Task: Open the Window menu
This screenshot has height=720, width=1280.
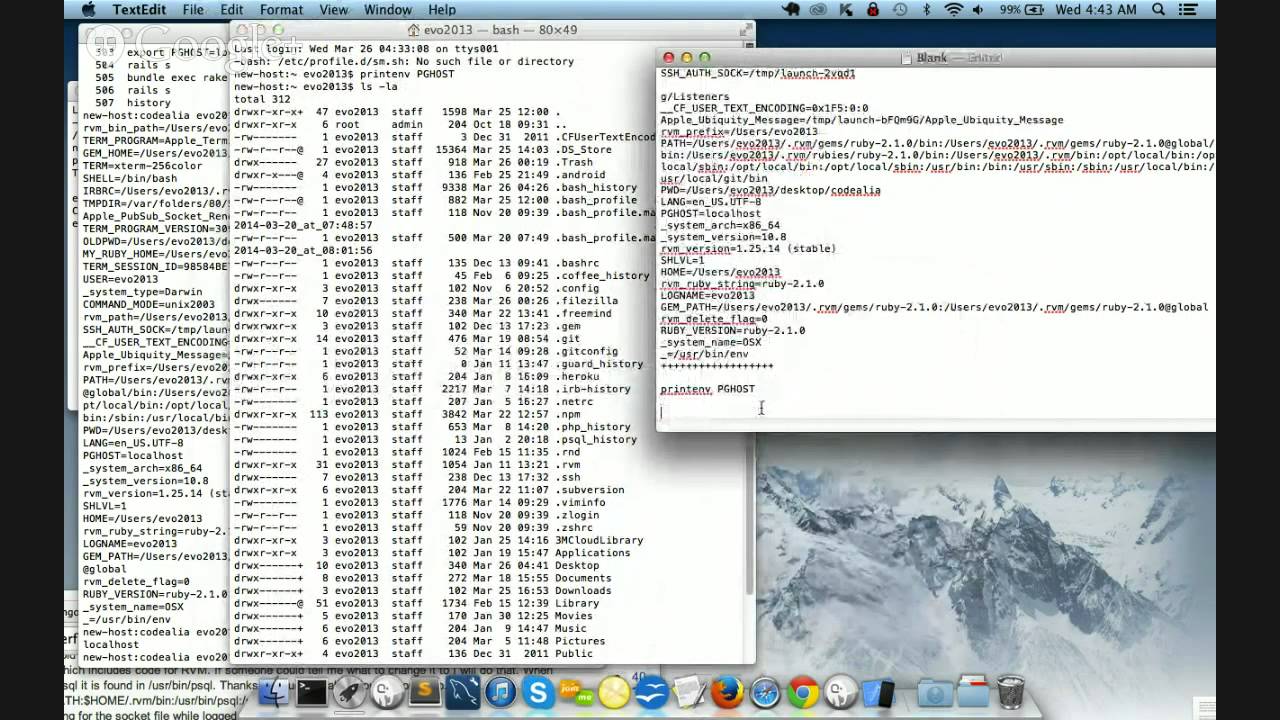Action: pyautogui.click(x=387, y=9)
